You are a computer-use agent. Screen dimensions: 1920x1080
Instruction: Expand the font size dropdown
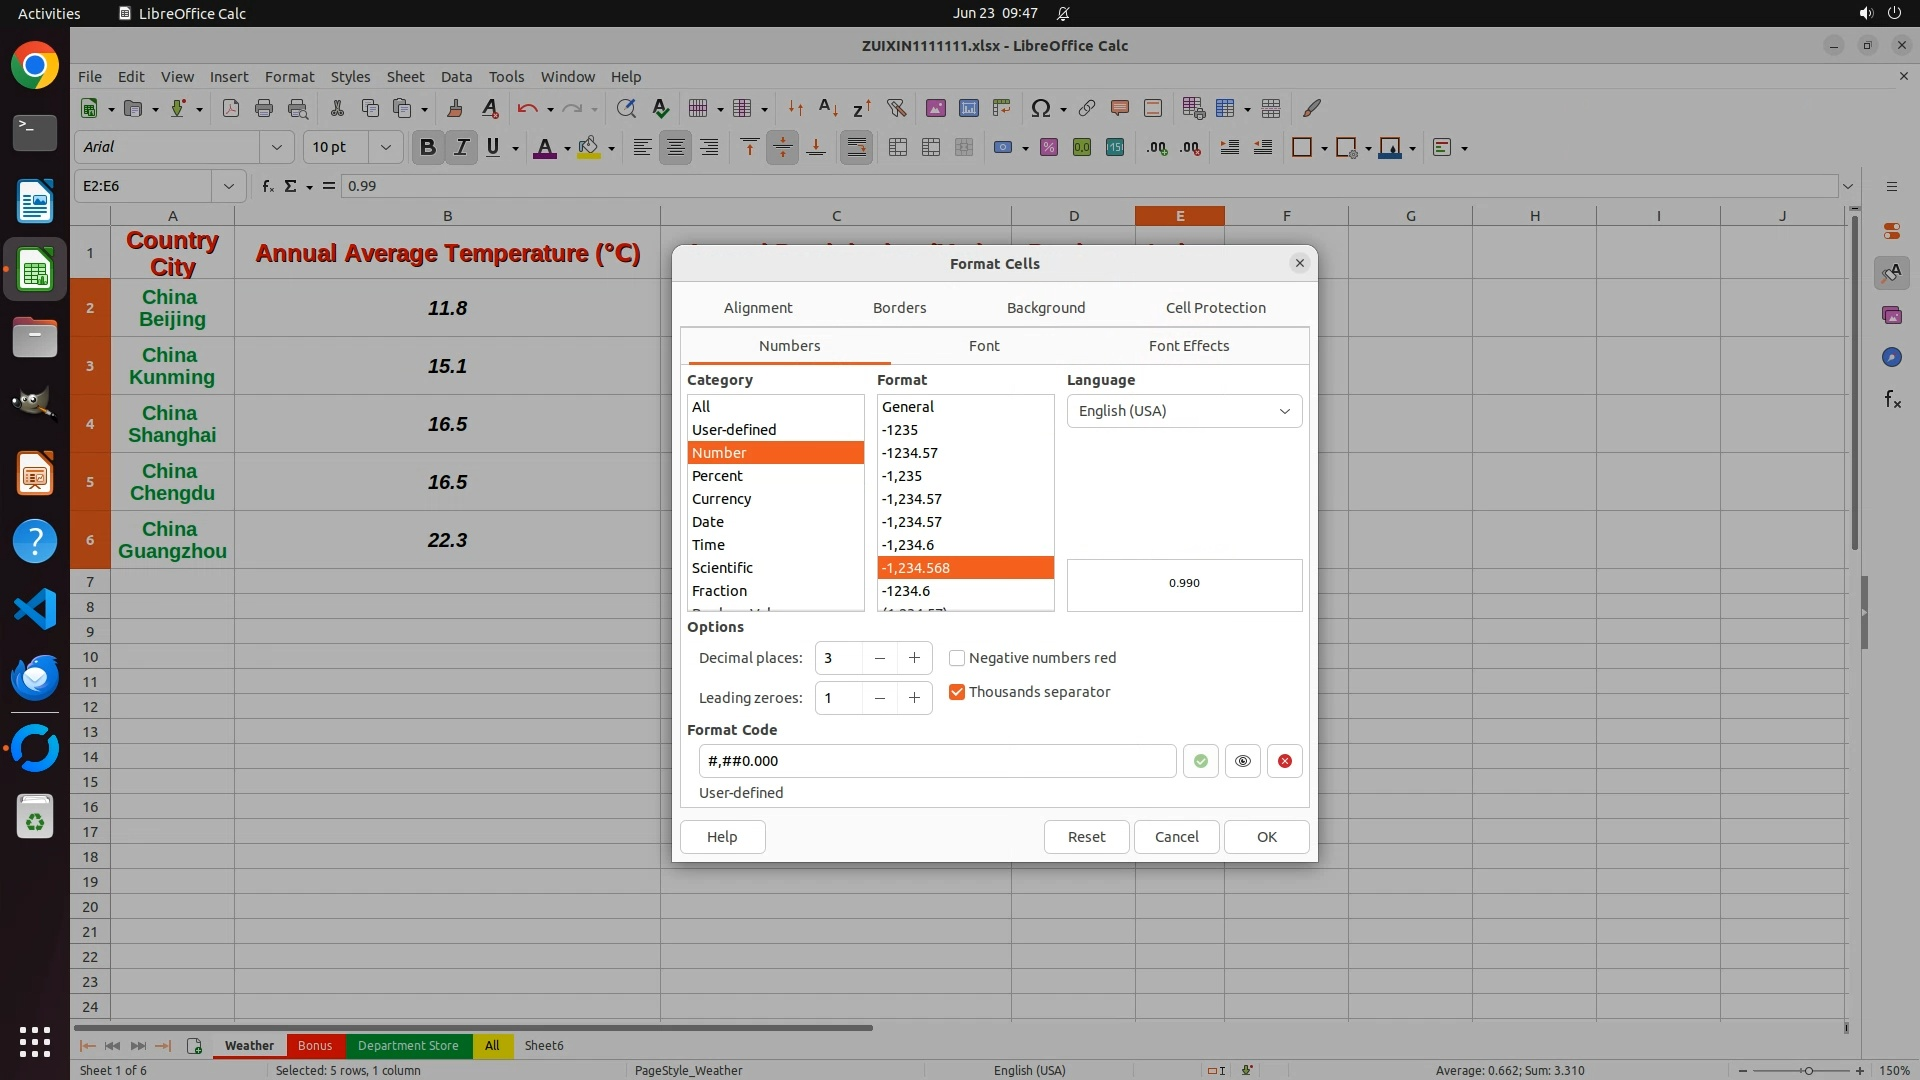pos(385,148)
